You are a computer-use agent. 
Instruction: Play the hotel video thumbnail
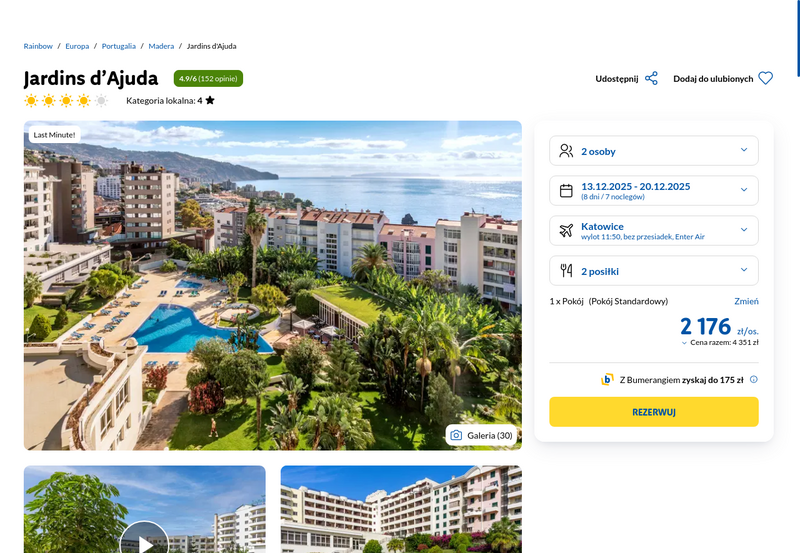144,541
